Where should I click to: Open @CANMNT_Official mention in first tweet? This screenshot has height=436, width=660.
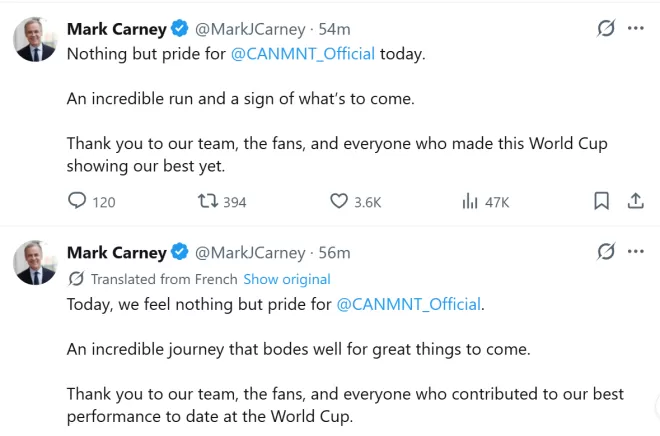[303, 54]
